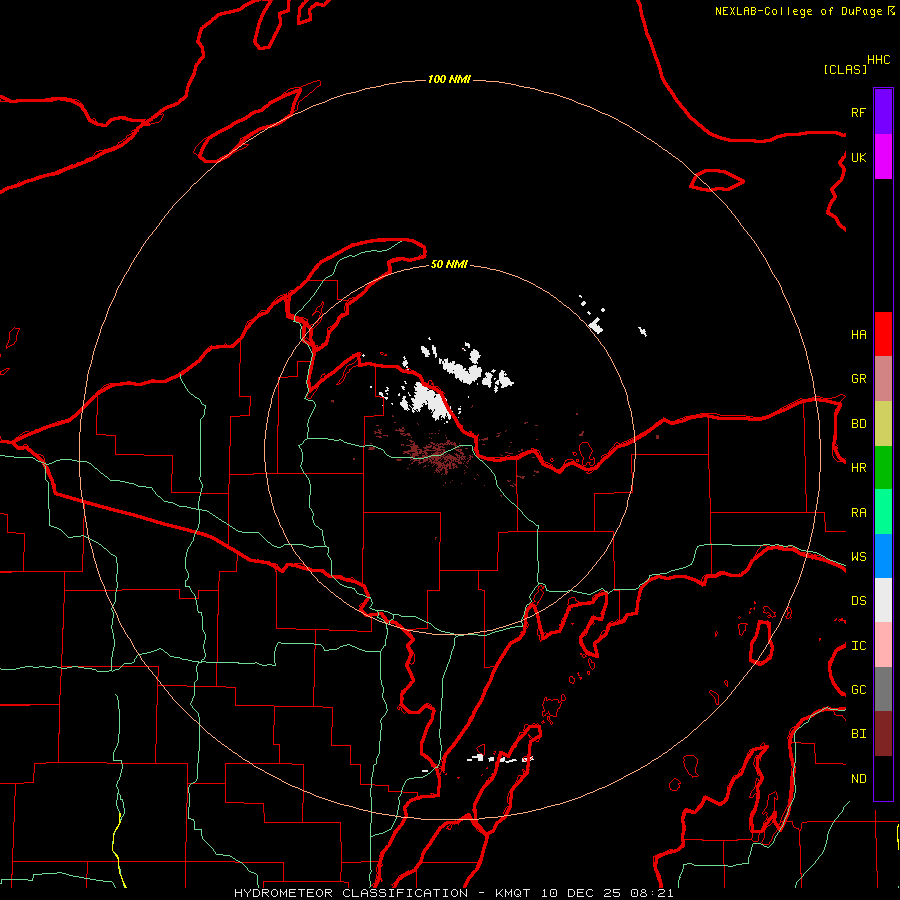
Task: Click the HR legend label
Action: [x=858, y=468]
